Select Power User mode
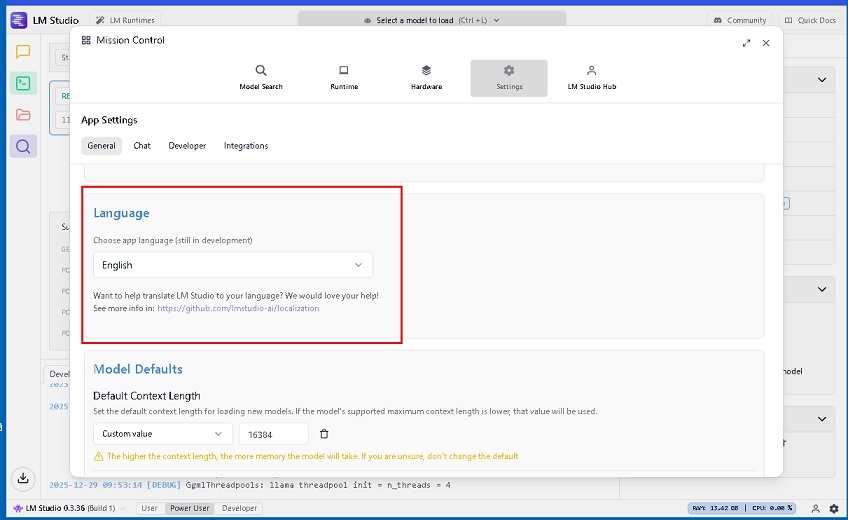The height and width of the screenshot is (520, 848). click(x=190, y=508)
